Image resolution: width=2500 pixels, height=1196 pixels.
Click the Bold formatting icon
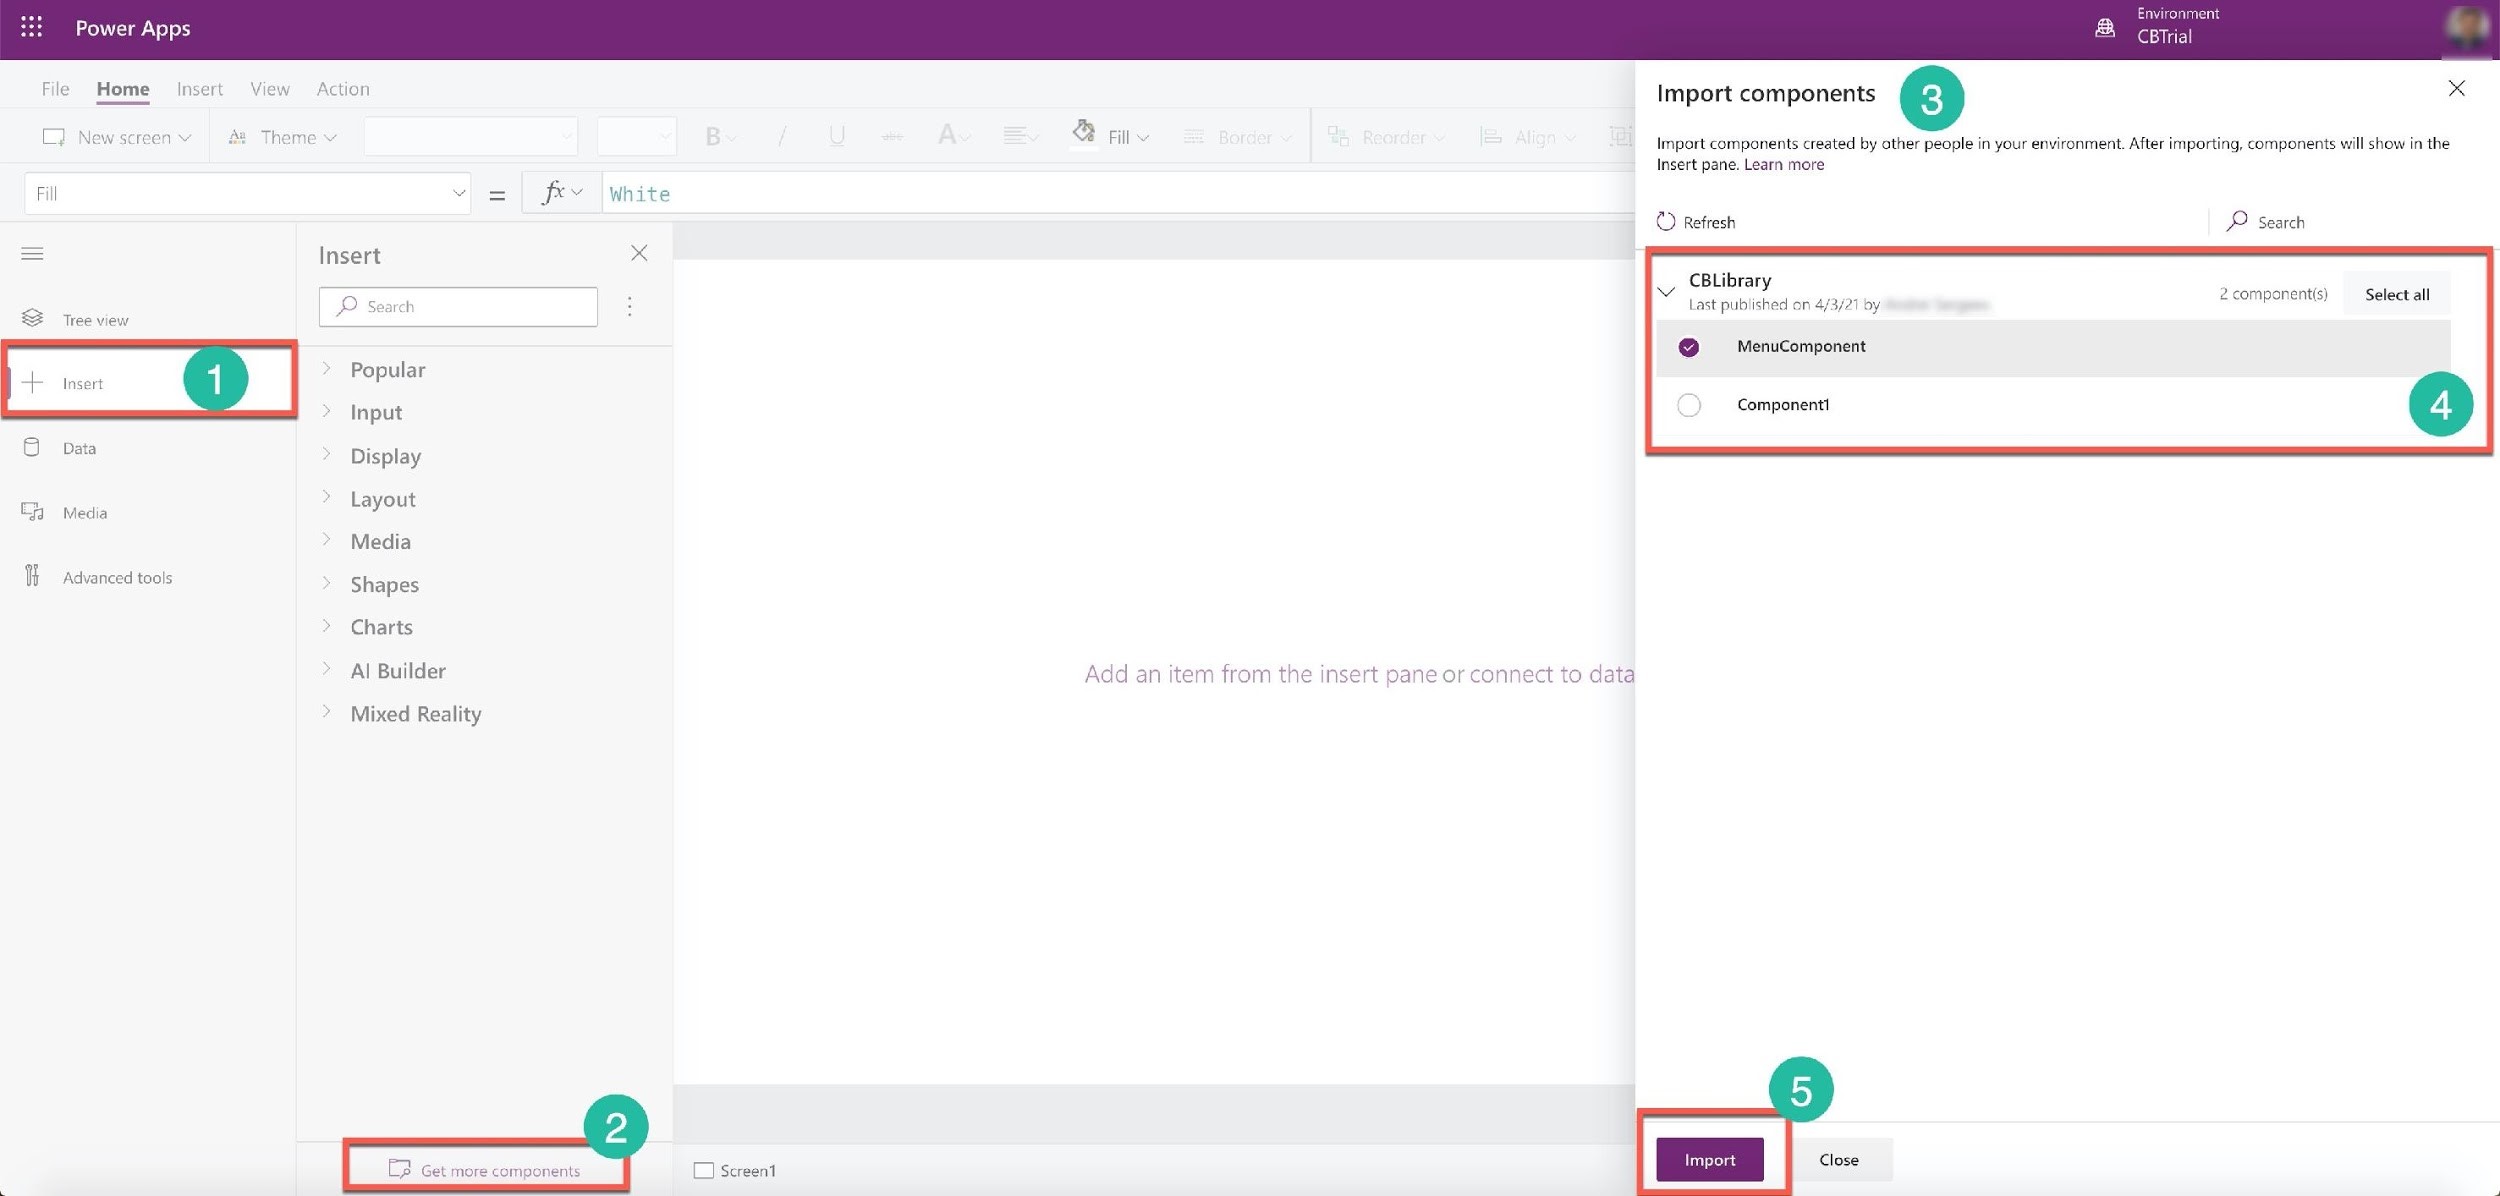(713, 137)
